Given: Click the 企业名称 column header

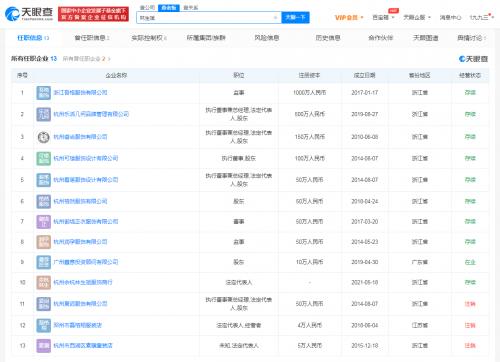Looking at the screenshot, I should [x=116, y=76].
